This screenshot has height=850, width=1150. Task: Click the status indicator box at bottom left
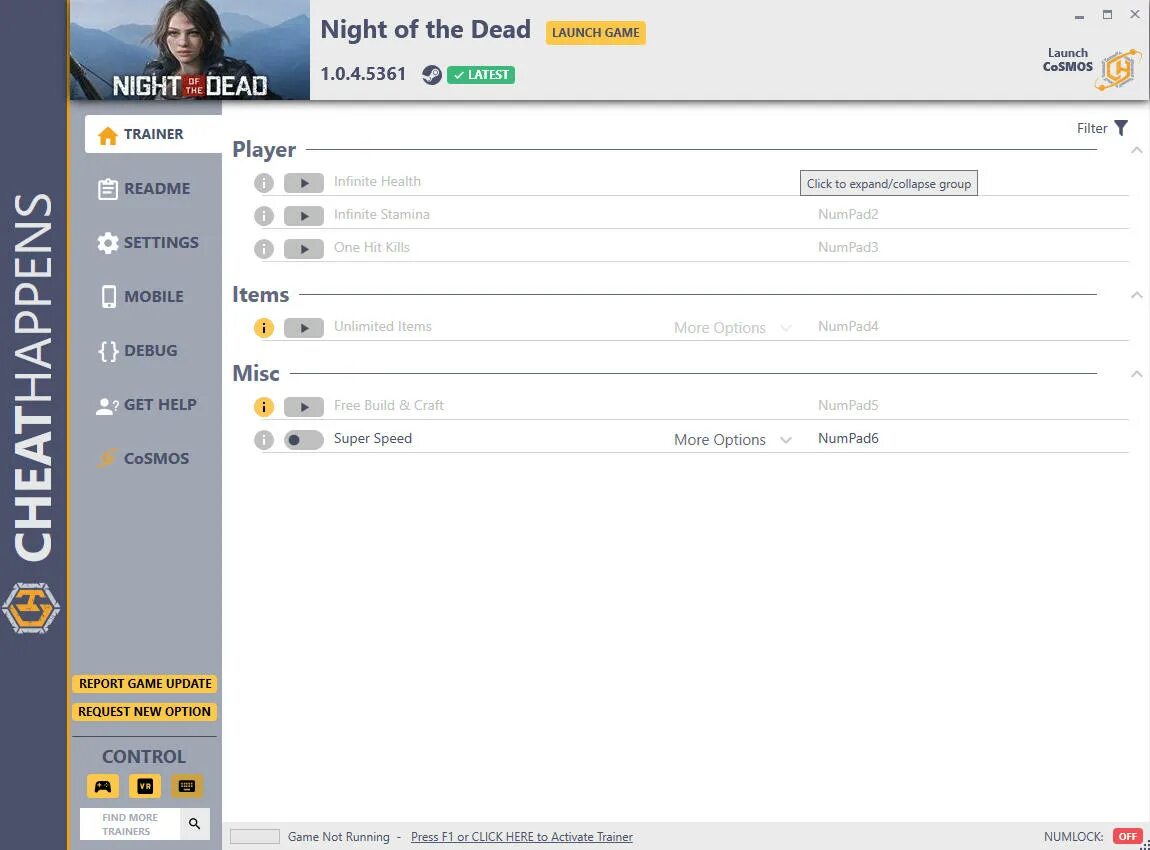[x=254, y=837]
